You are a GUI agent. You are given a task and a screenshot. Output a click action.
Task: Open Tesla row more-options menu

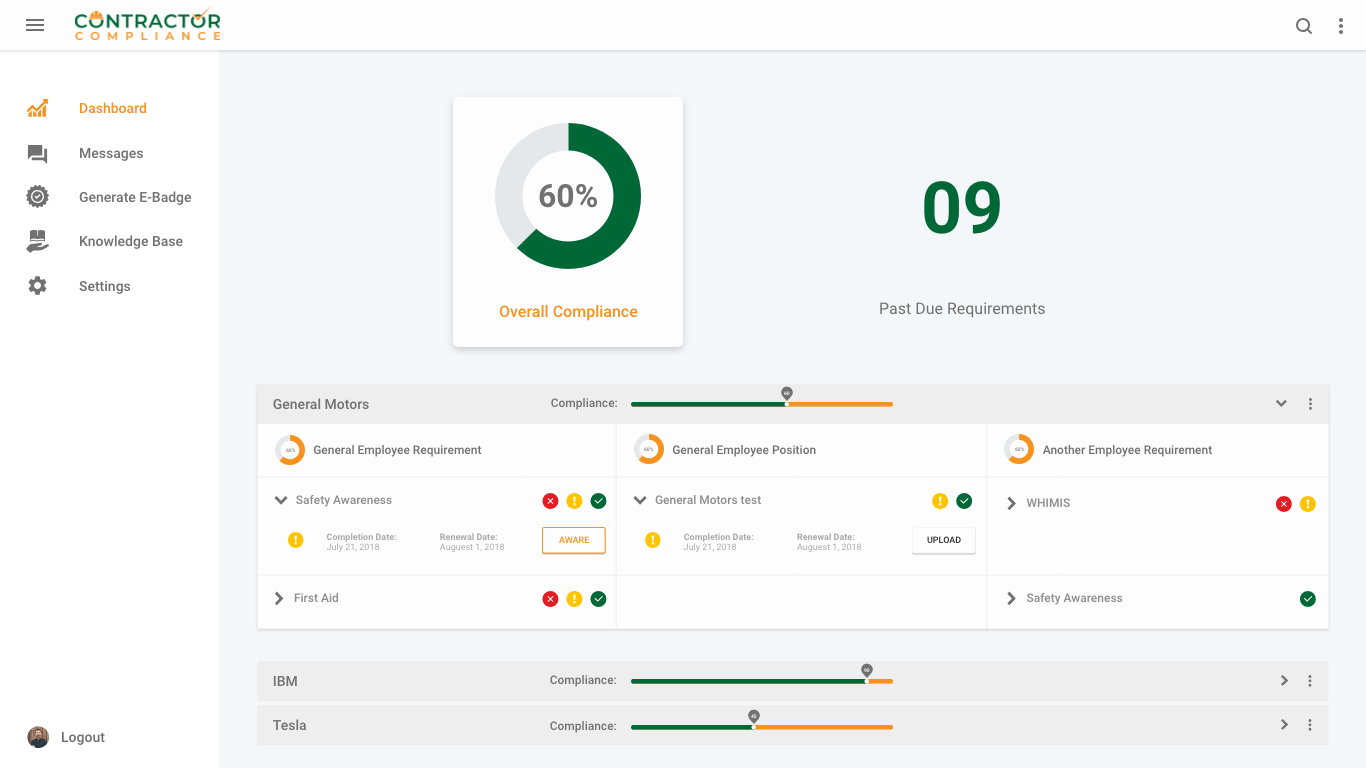point(1310,725)
